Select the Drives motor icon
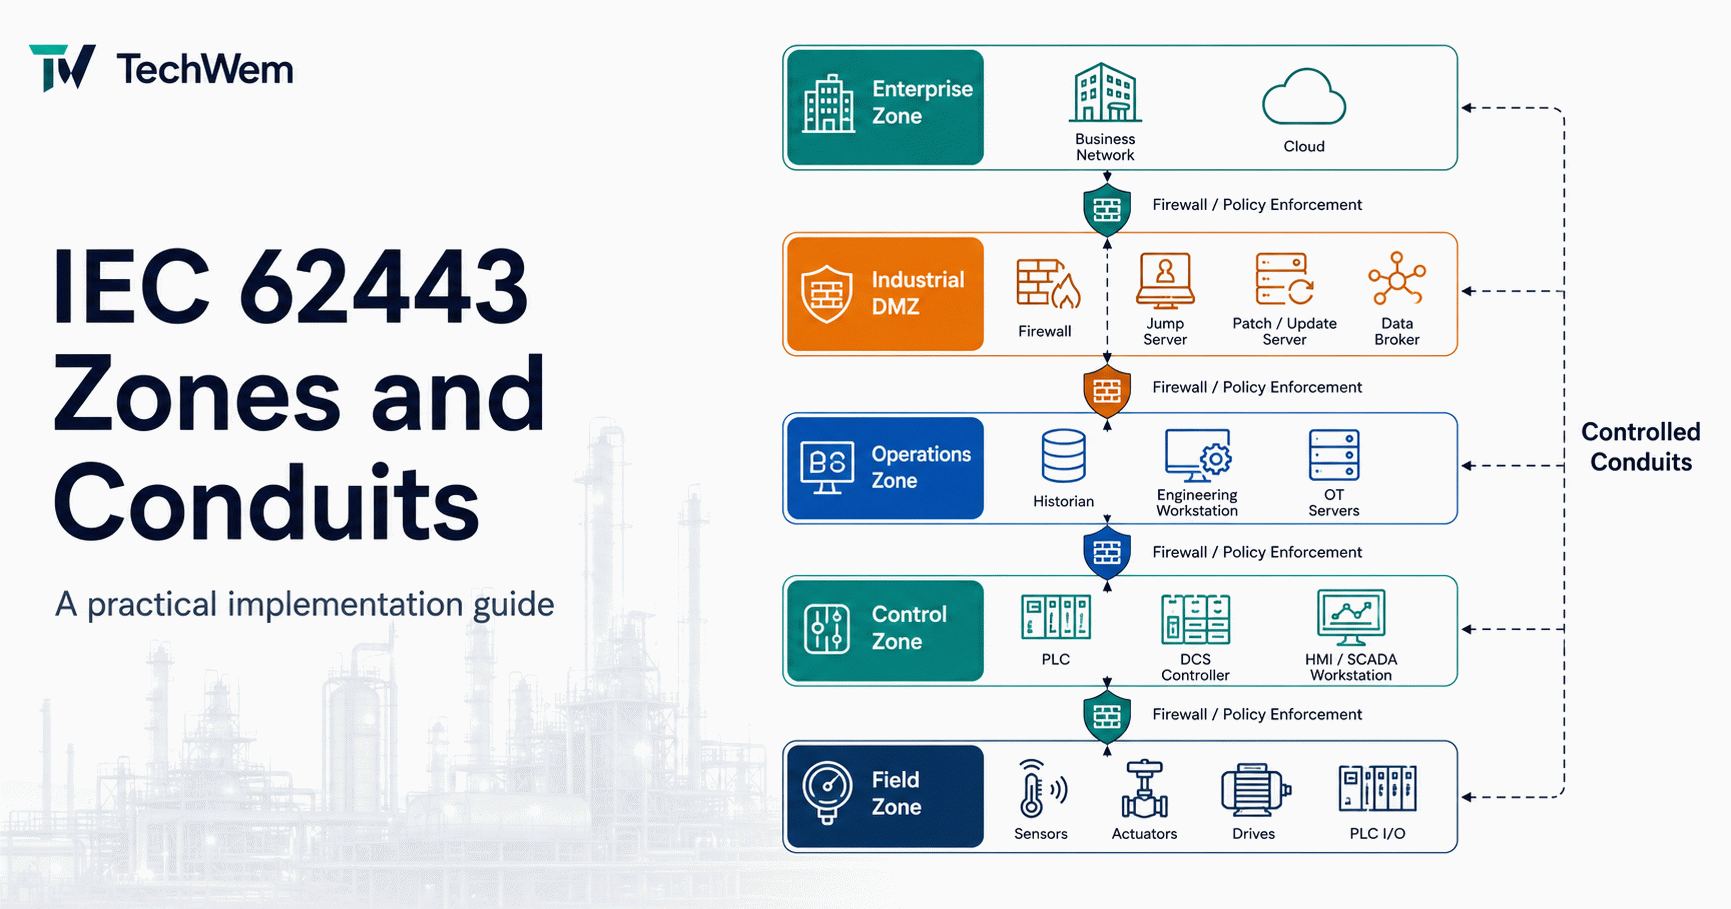The height and width of the screenshot is (909, 1731). (1255, 790)
